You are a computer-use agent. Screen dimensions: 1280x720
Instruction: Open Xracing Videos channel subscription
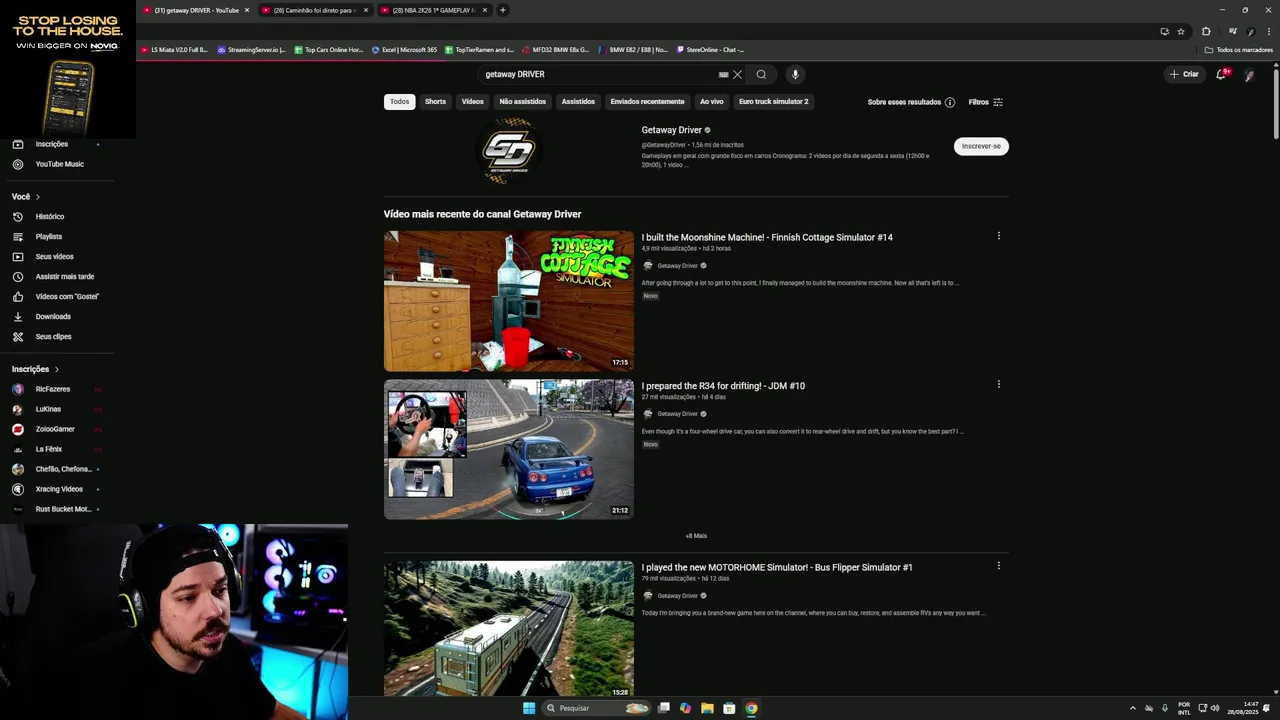tap(59, 489)
